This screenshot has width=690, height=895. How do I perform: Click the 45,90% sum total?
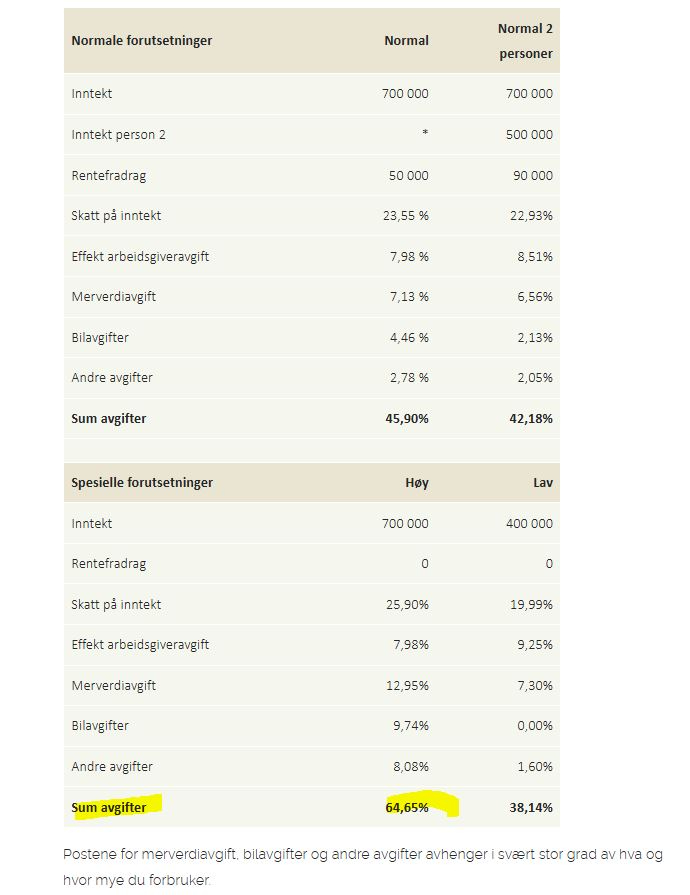click(x=406, y=419)
